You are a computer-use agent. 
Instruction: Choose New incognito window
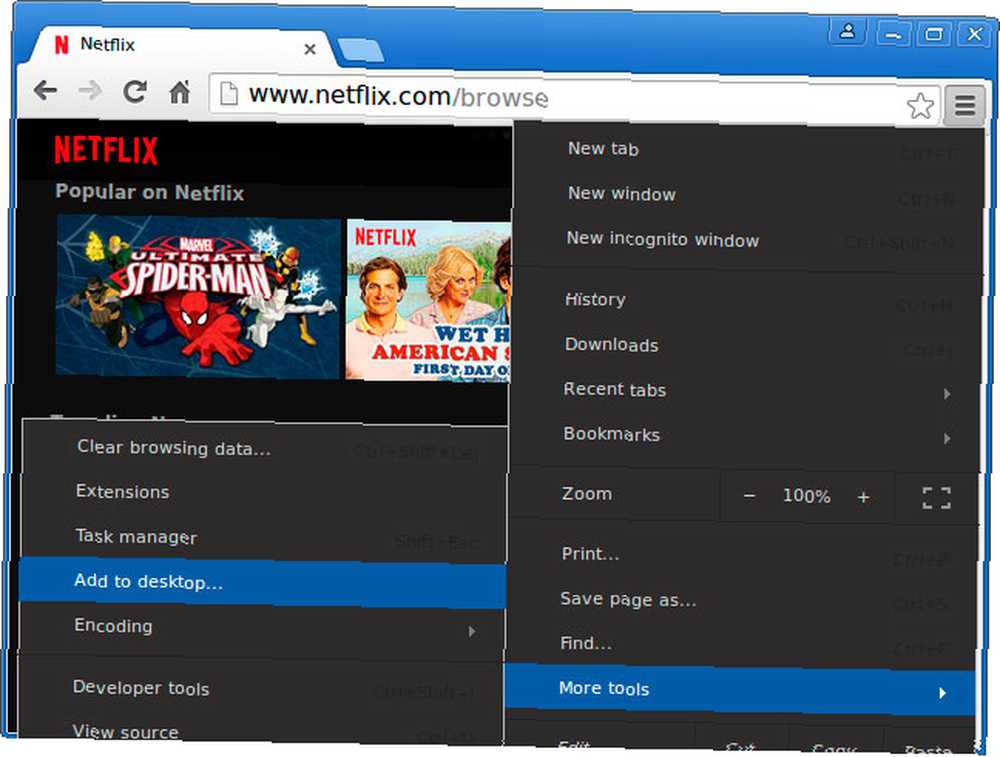pyautogui.click(x=749, y=240)
